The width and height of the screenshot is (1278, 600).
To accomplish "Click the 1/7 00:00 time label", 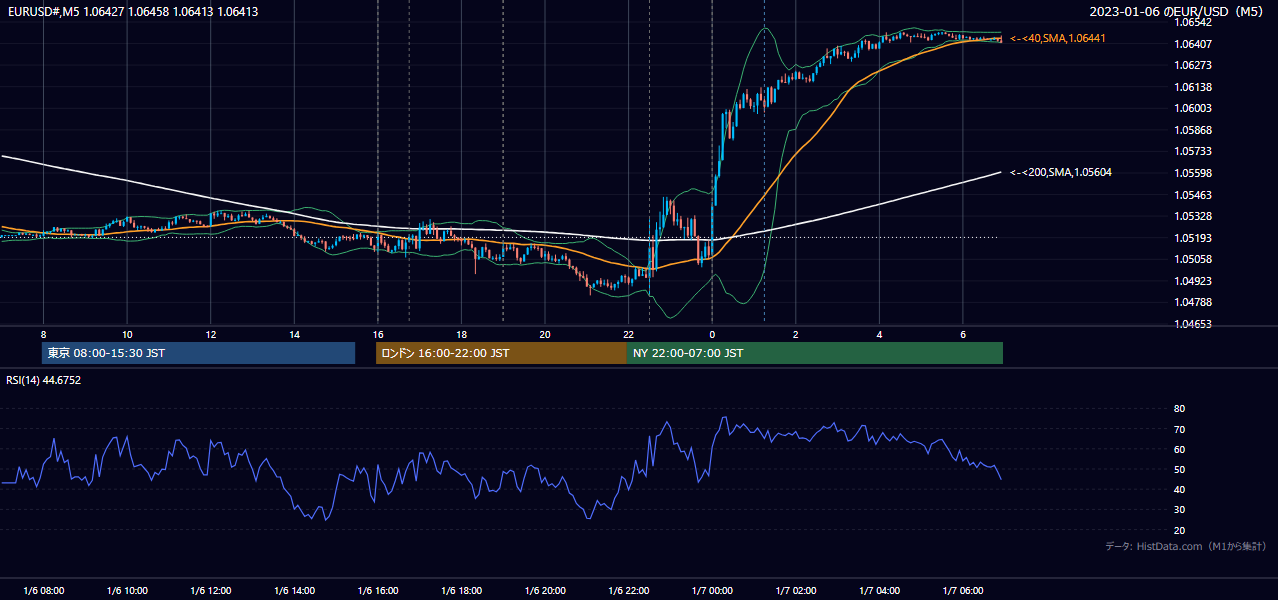I will 712,591.
